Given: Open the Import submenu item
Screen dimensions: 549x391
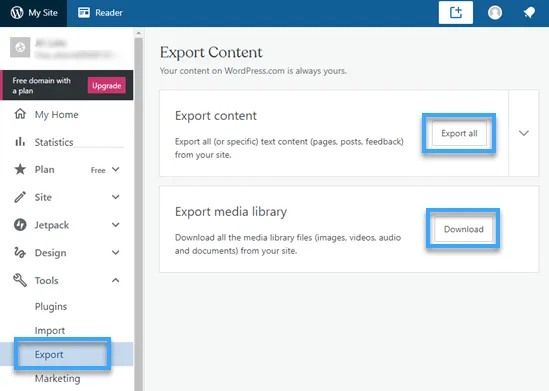Looking at the screenshot, I should point(50,330).
